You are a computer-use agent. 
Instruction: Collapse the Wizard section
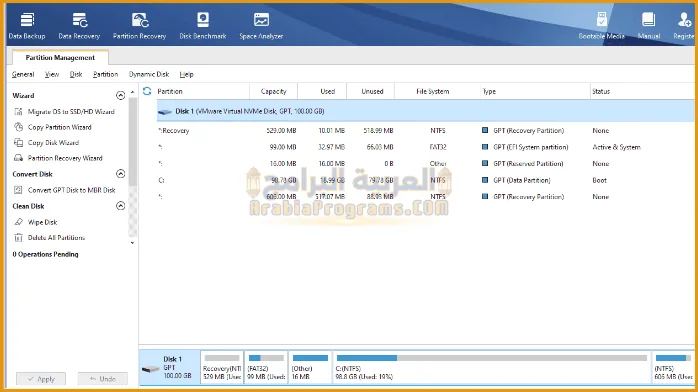pyautogui.click(x=120, y=95)
